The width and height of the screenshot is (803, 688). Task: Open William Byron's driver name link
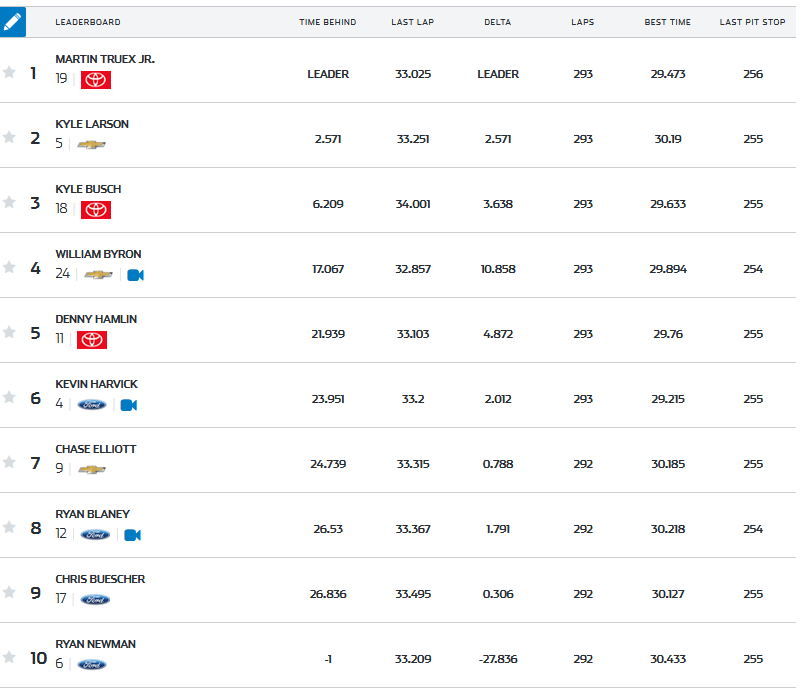click(x=98, y=254)
